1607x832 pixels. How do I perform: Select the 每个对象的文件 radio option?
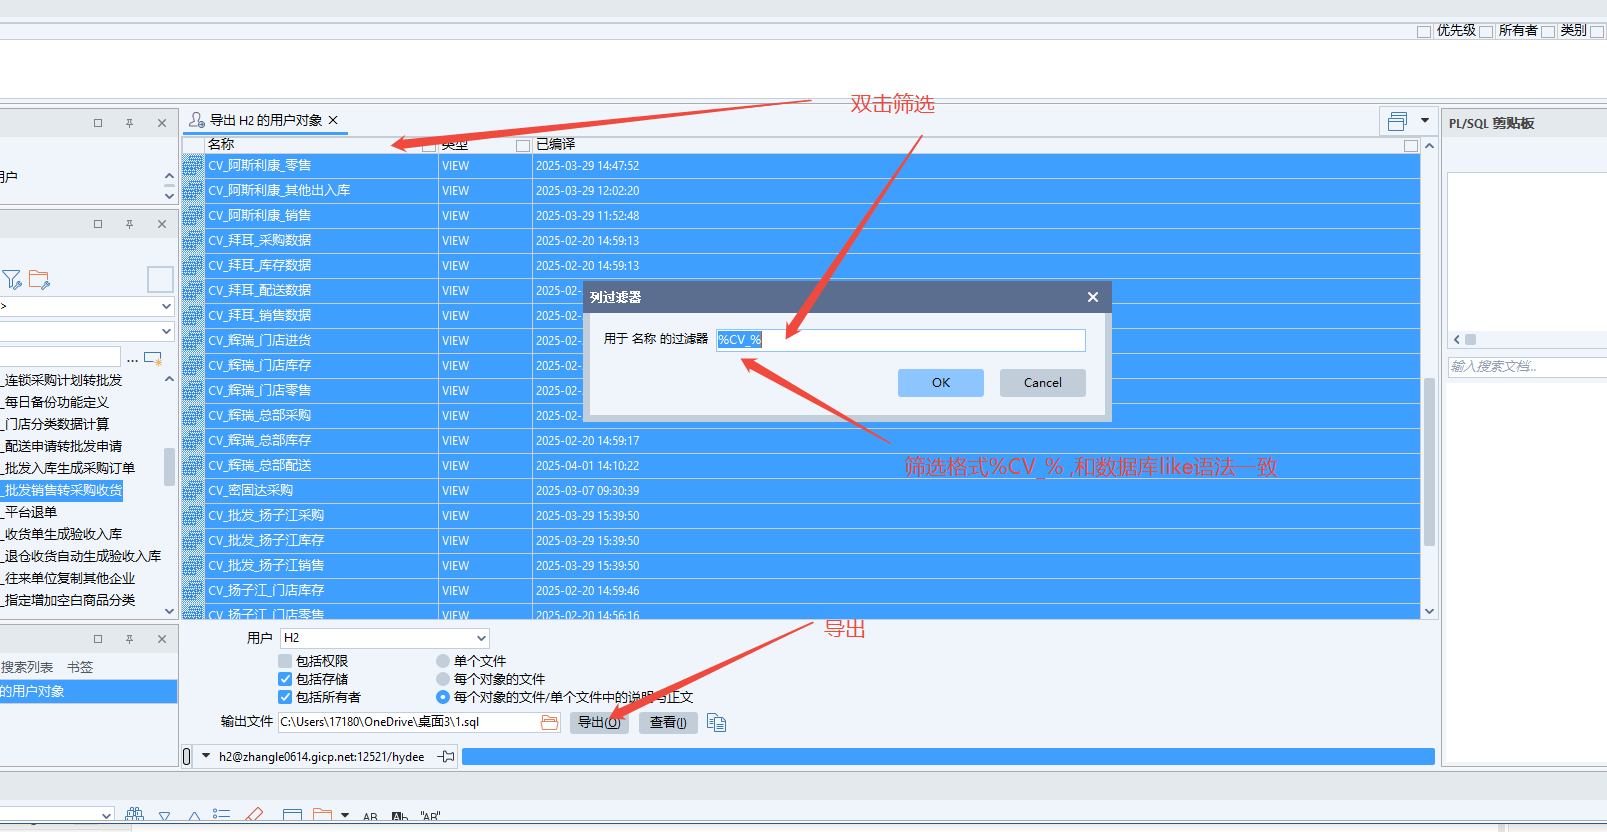(x=443, y=679)
